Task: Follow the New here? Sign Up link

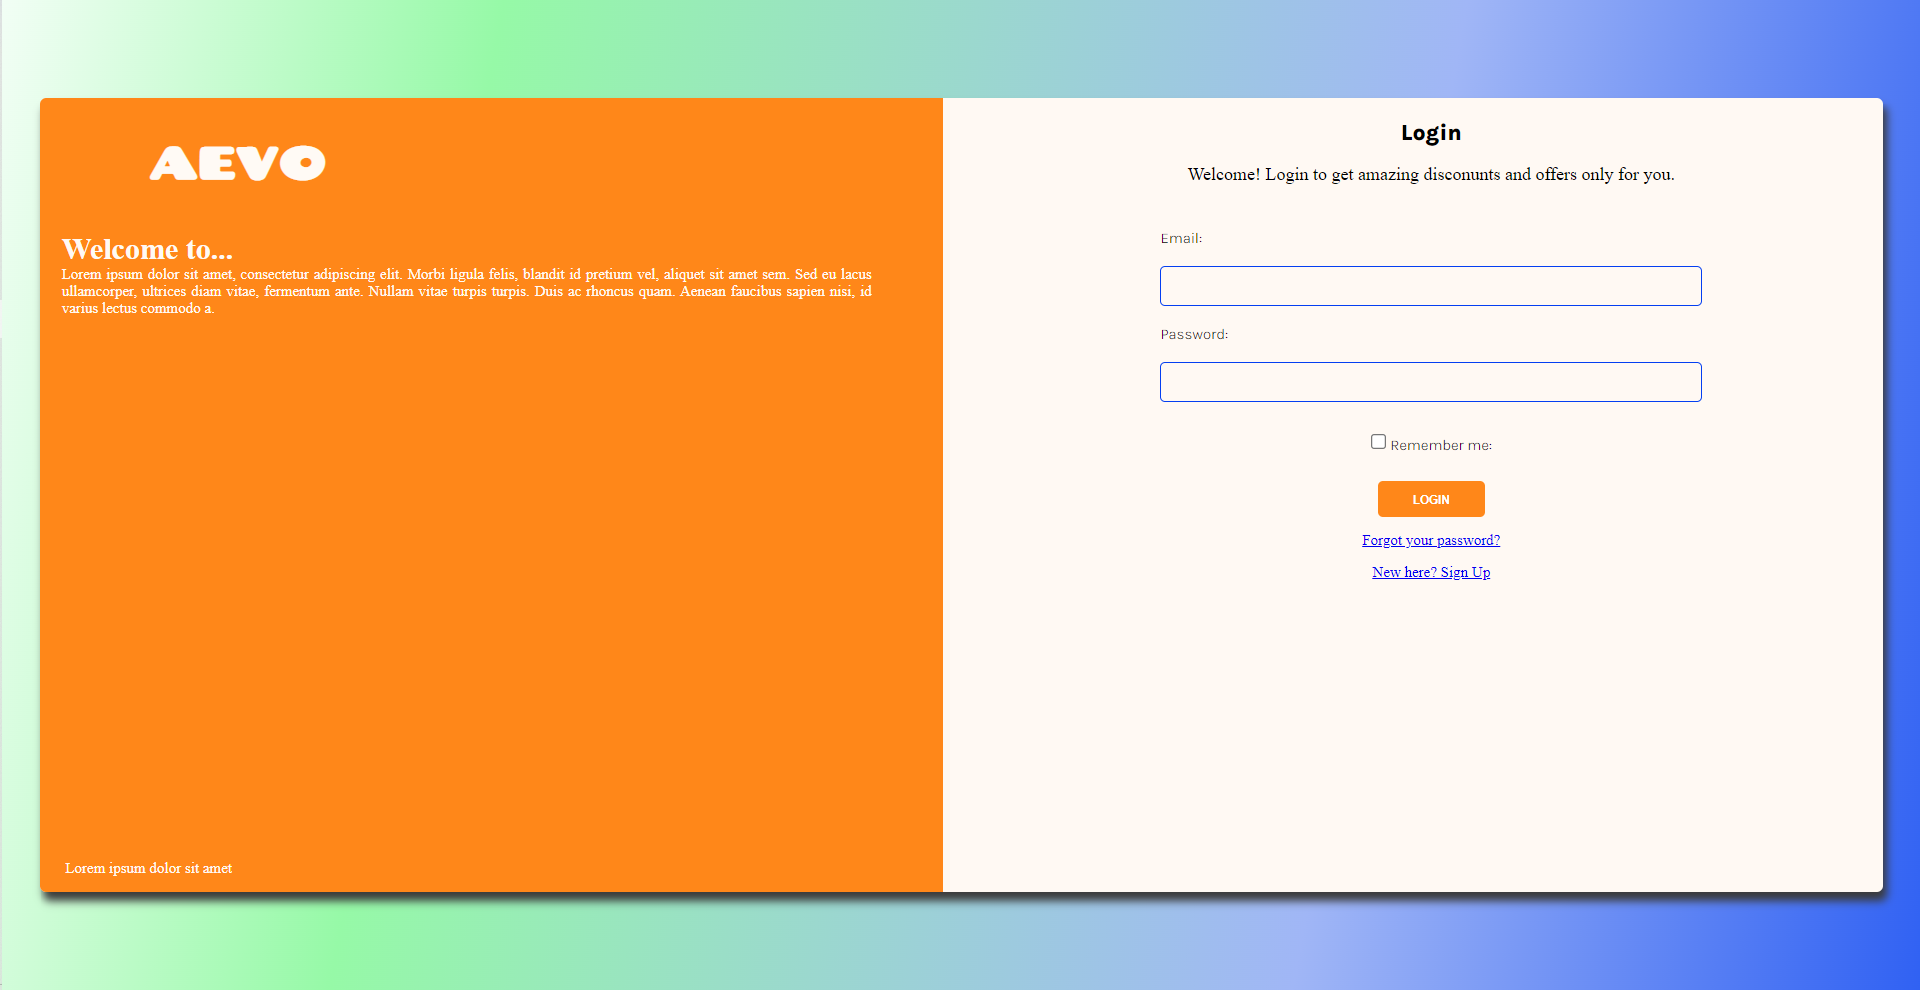Action: point(1430,572)
